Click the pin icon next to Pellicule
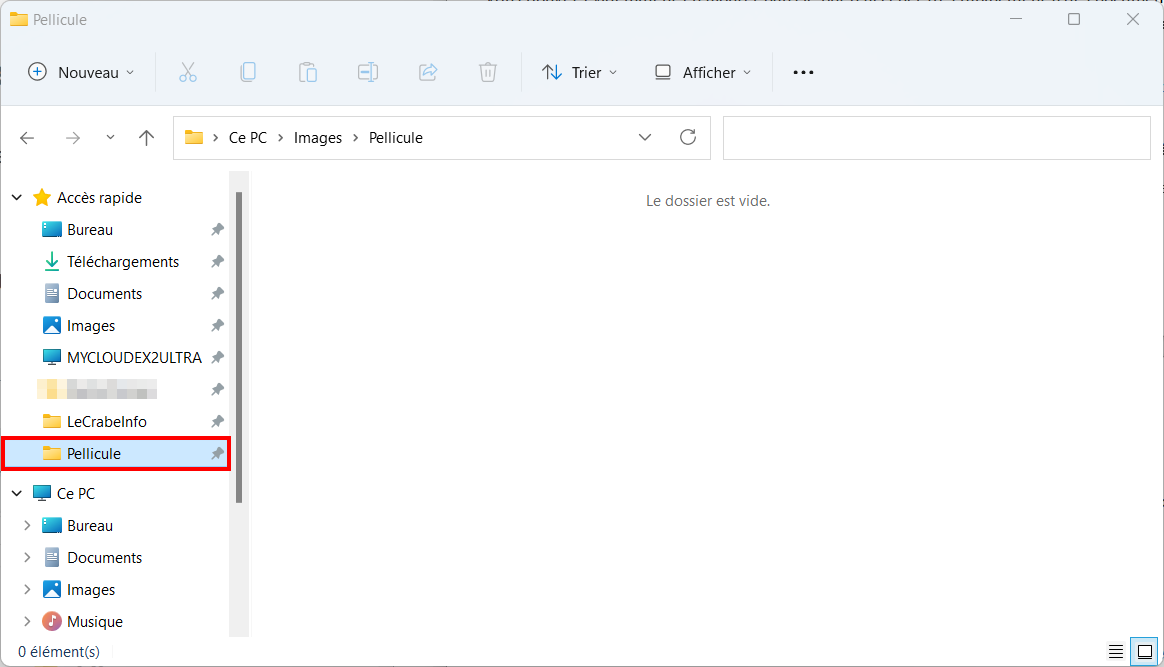The height and width of the screenshot is (667, 1164). click(218, 453)
